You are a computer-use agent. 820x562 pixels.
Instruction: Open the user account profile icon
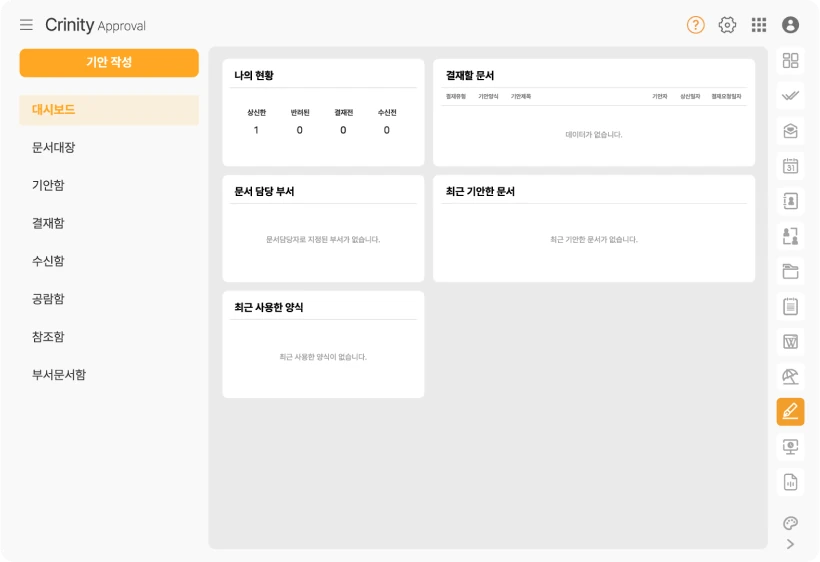(x=790, y=25)
